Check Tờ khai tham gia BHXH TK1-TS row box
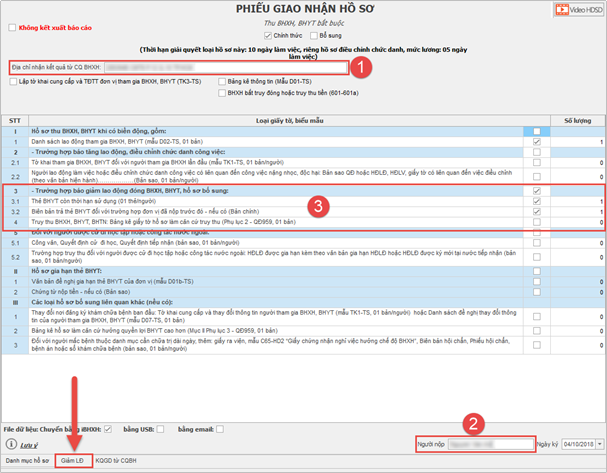Viewport: 607px width, 473px height. [537, 163]
